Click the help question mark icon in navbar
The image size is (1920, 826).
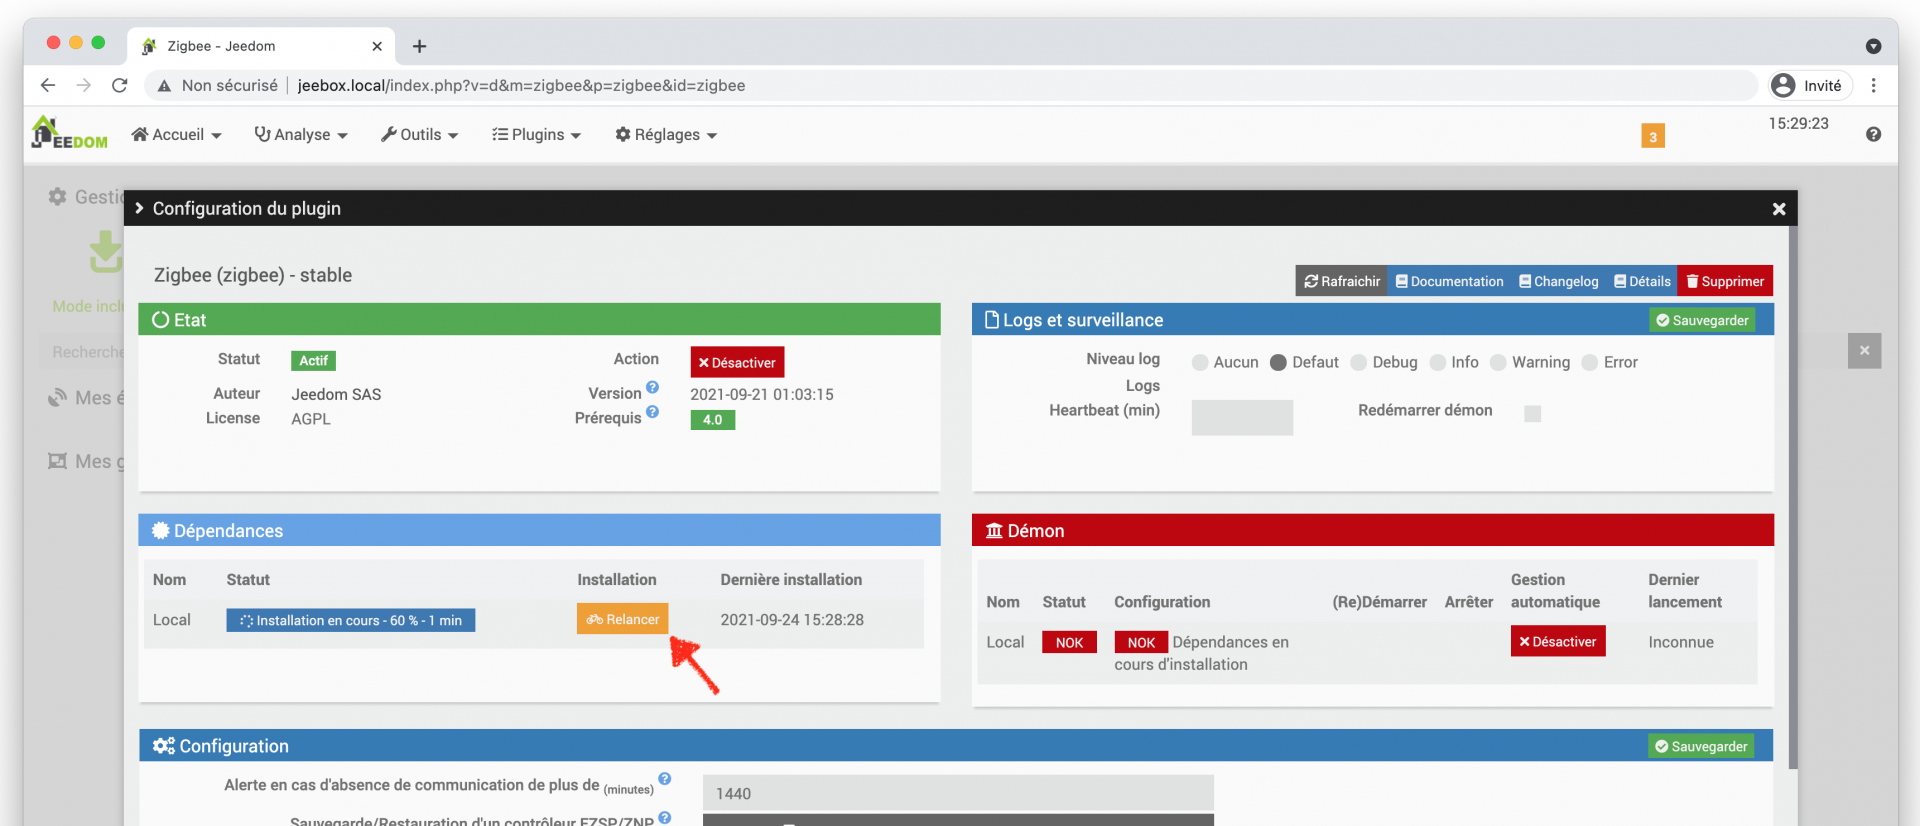tap(1873, 135)
